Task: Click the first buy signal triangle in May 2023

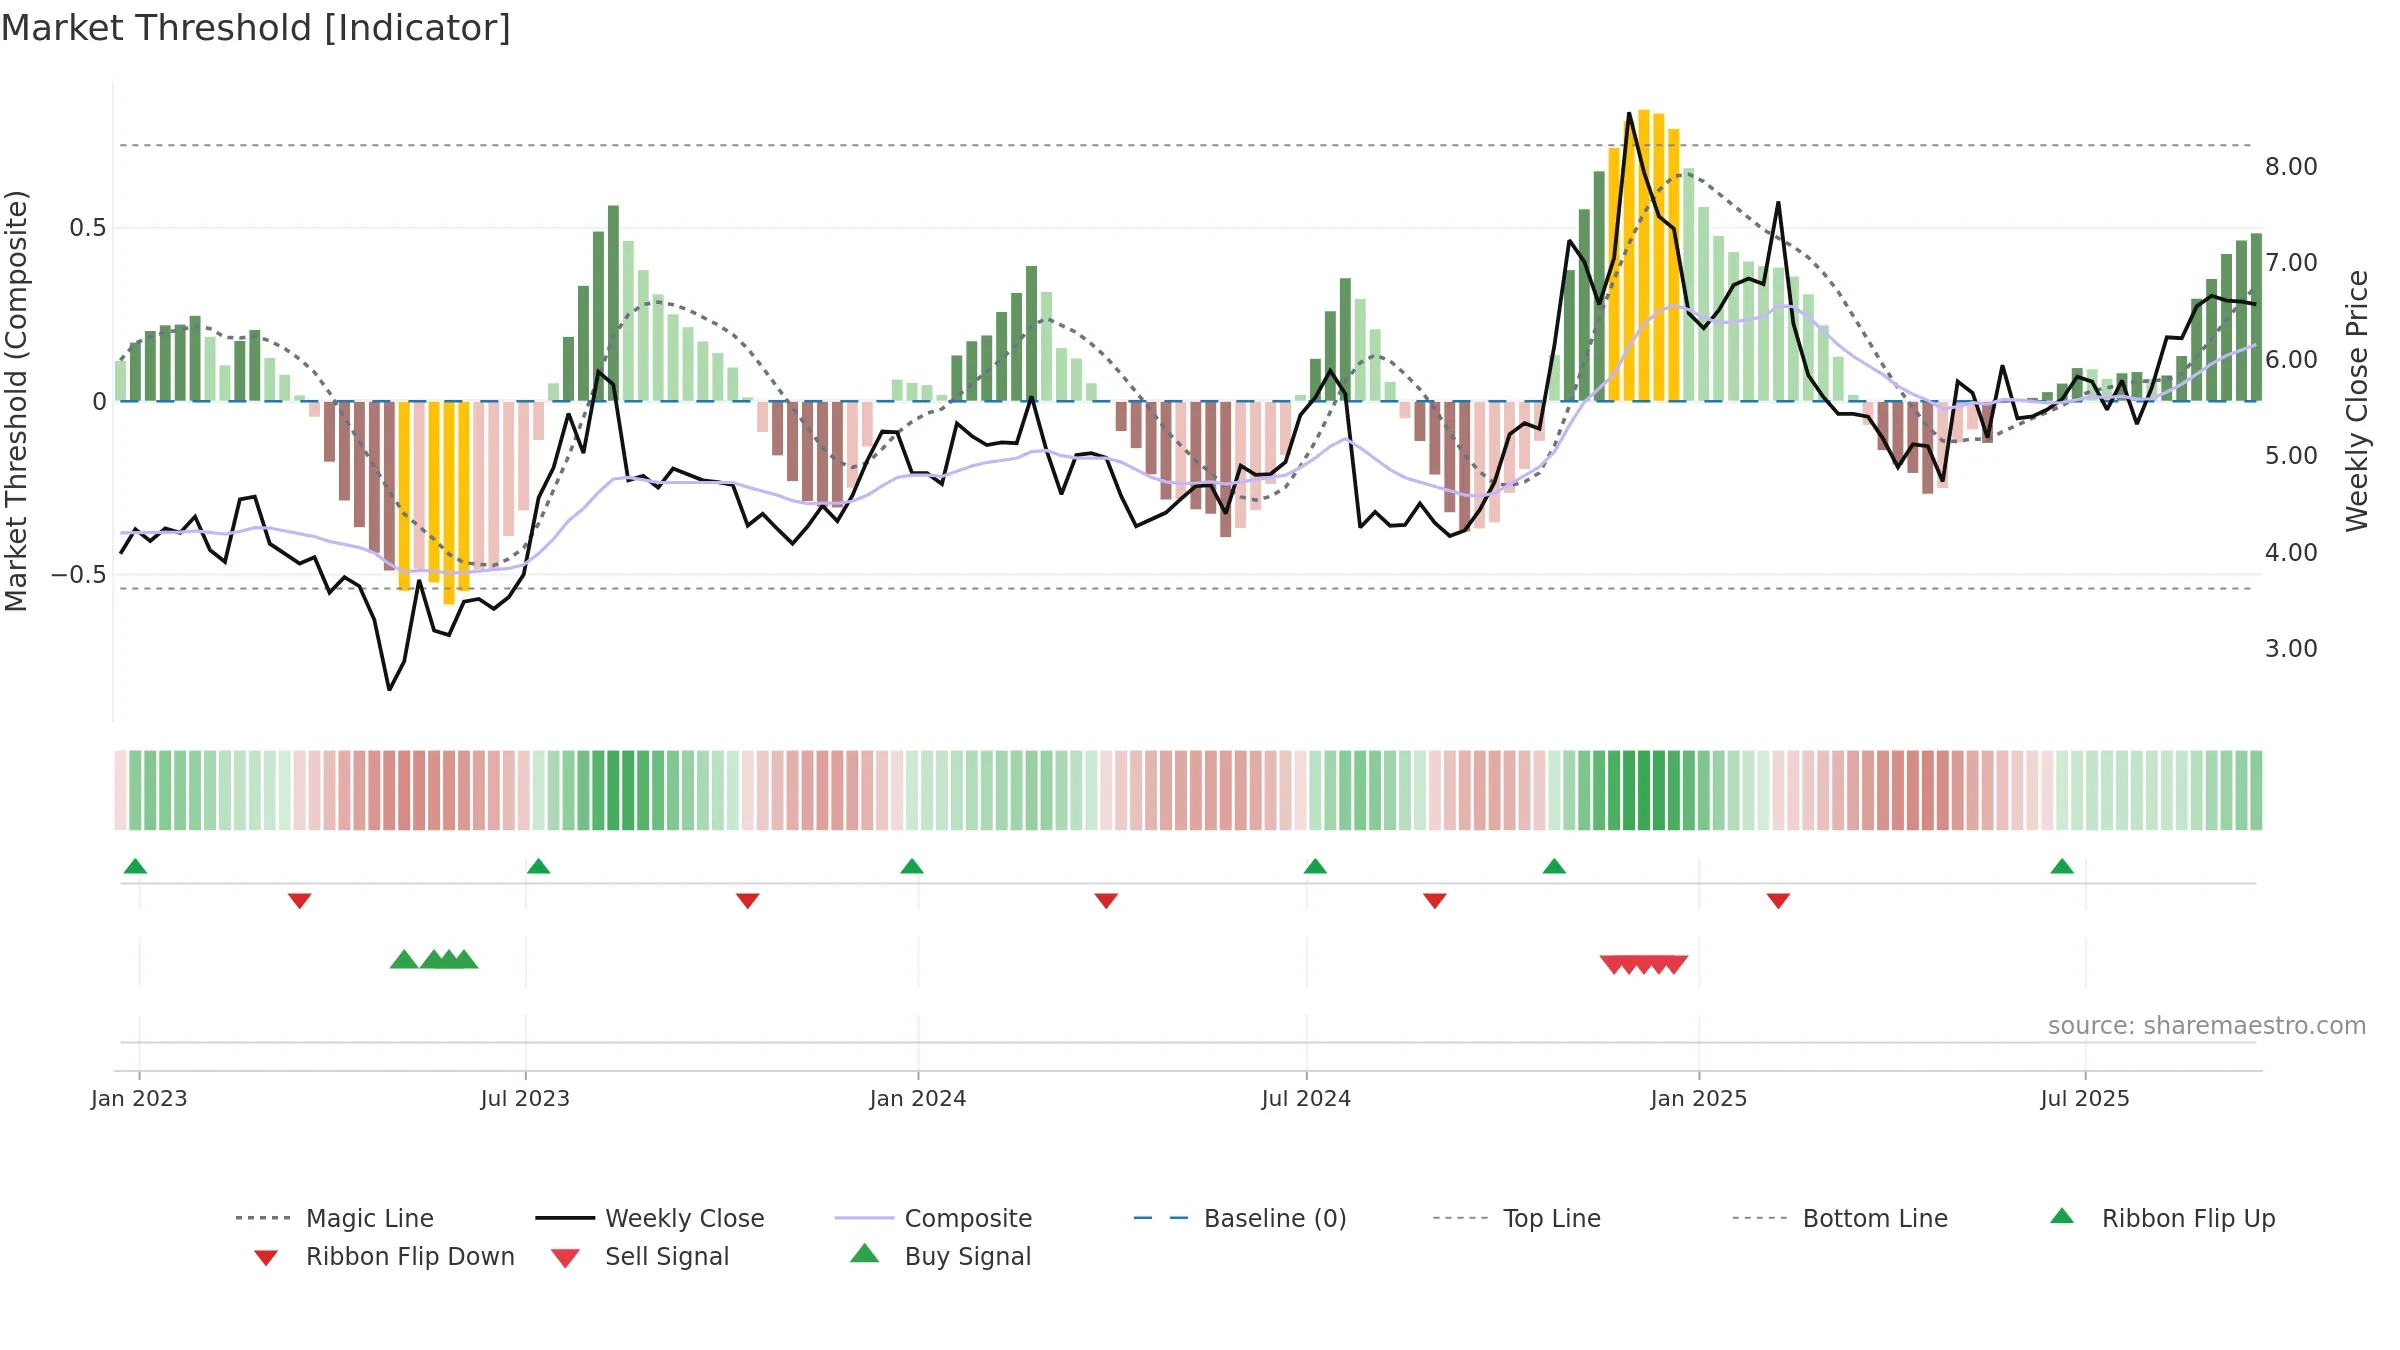Action: (x=404, y=960)
